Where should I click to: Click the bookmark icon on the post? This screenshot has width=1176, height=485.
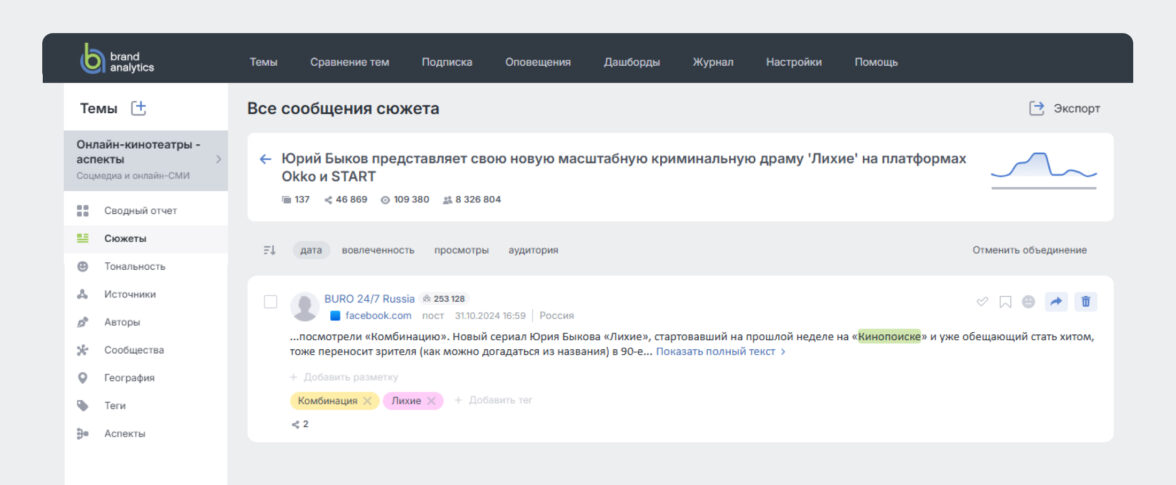tap(1005, 301)
